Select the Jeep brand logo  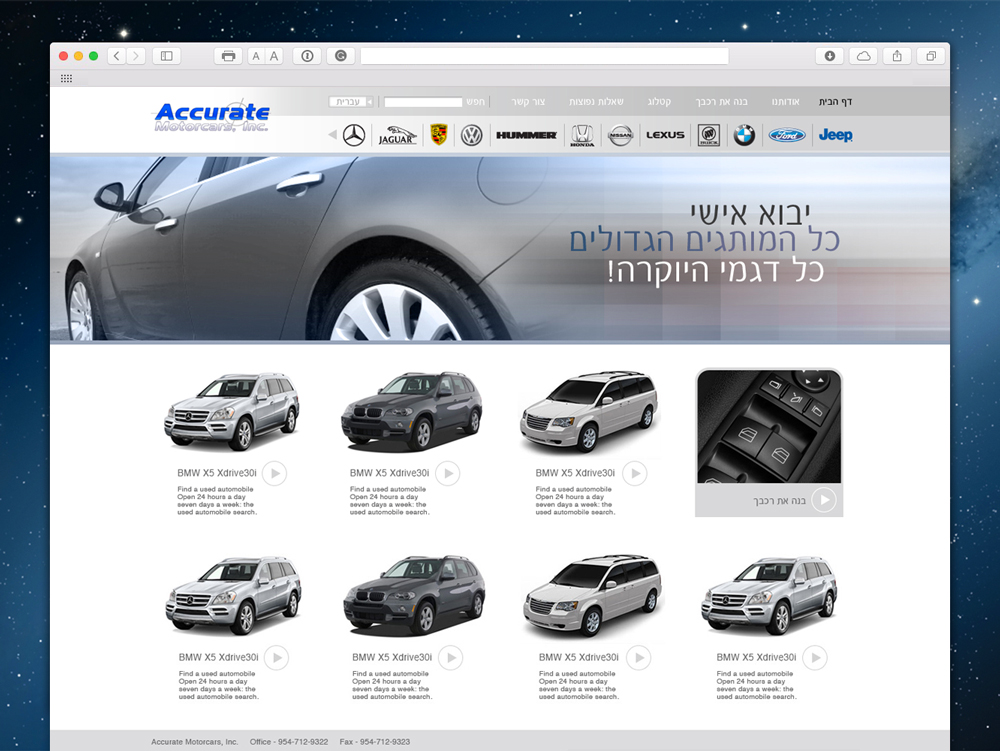tap(835, 135)
